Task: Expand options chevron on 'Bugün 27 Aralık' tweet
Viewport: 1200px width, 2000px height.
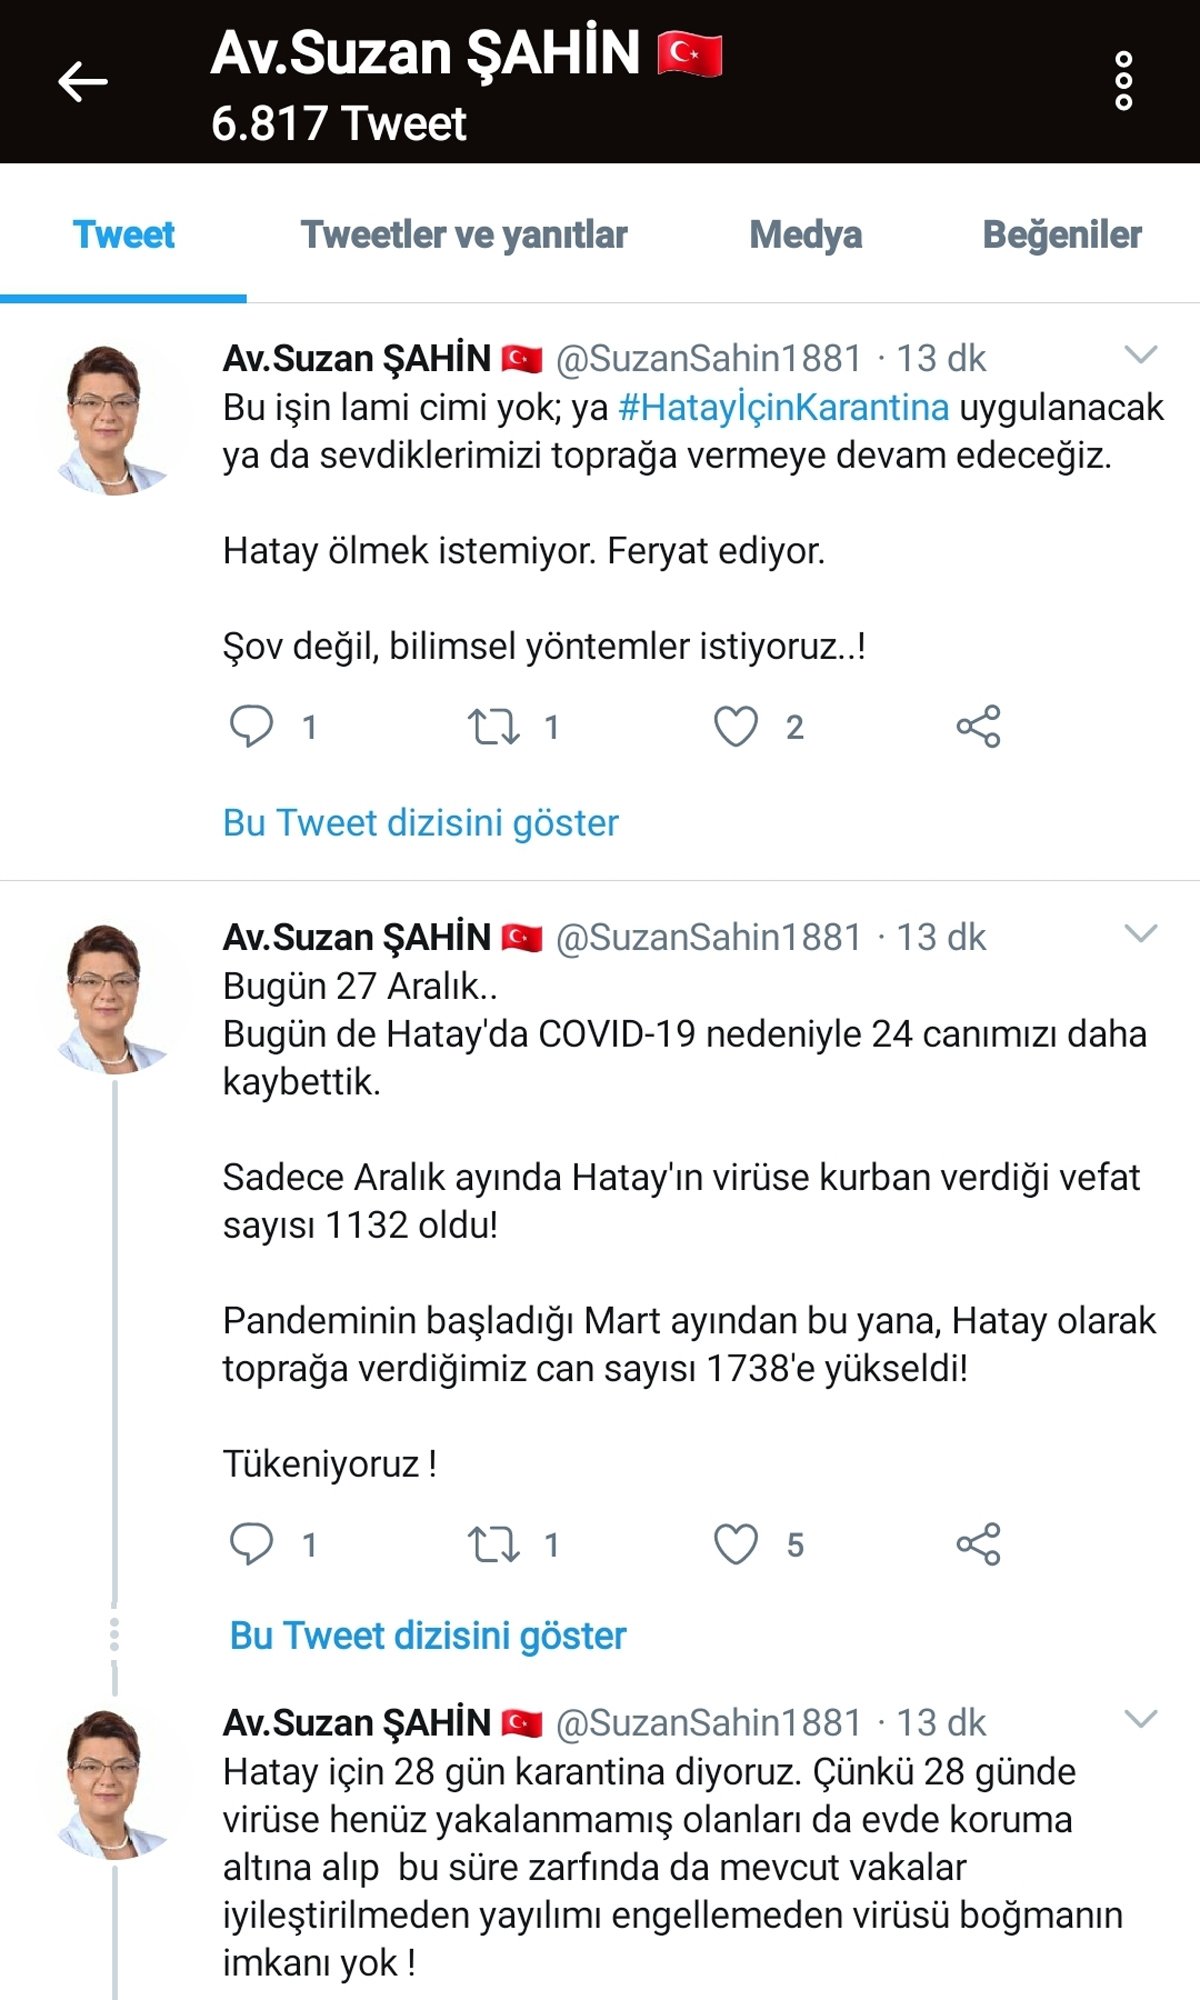Action: tap(1141, 934)
